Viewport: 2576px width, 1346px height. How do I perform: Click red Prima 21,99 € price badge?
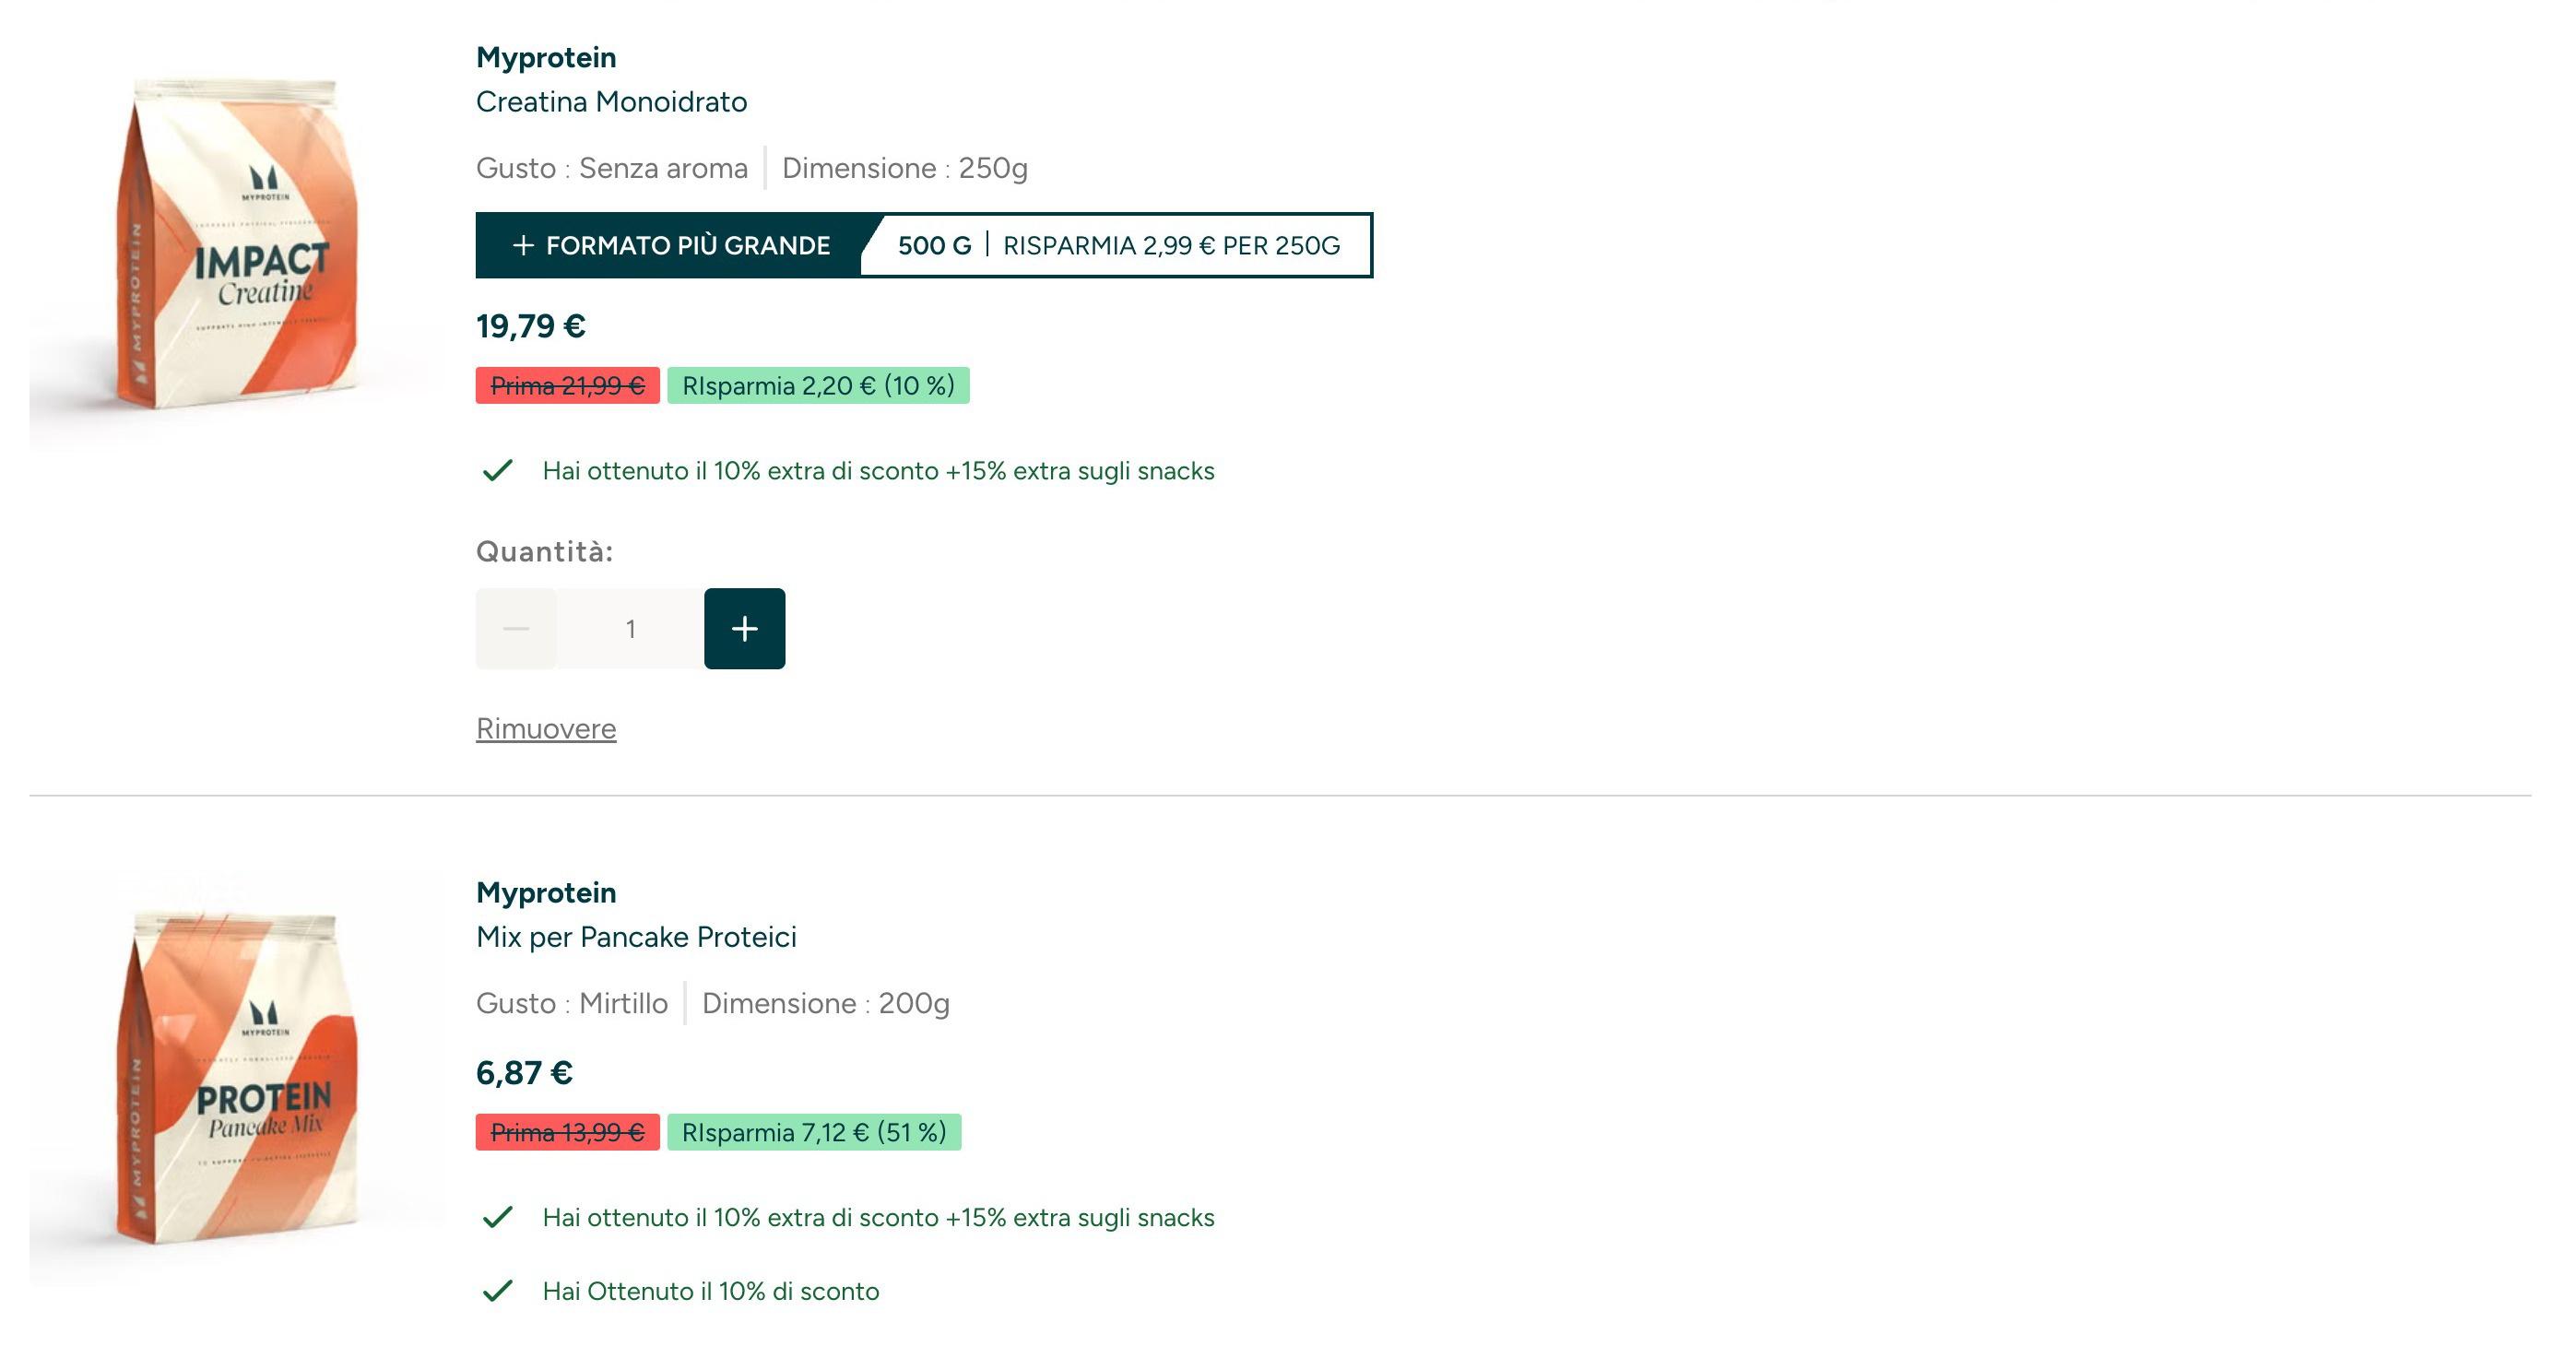tap(567, 385)
